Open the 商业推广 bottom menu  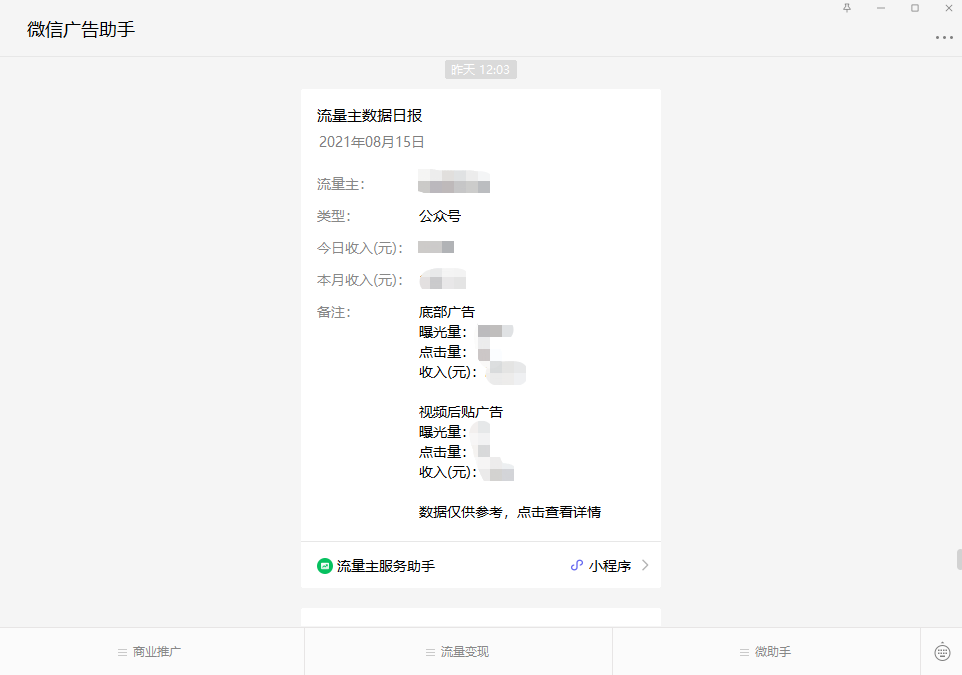click(150, 652)
